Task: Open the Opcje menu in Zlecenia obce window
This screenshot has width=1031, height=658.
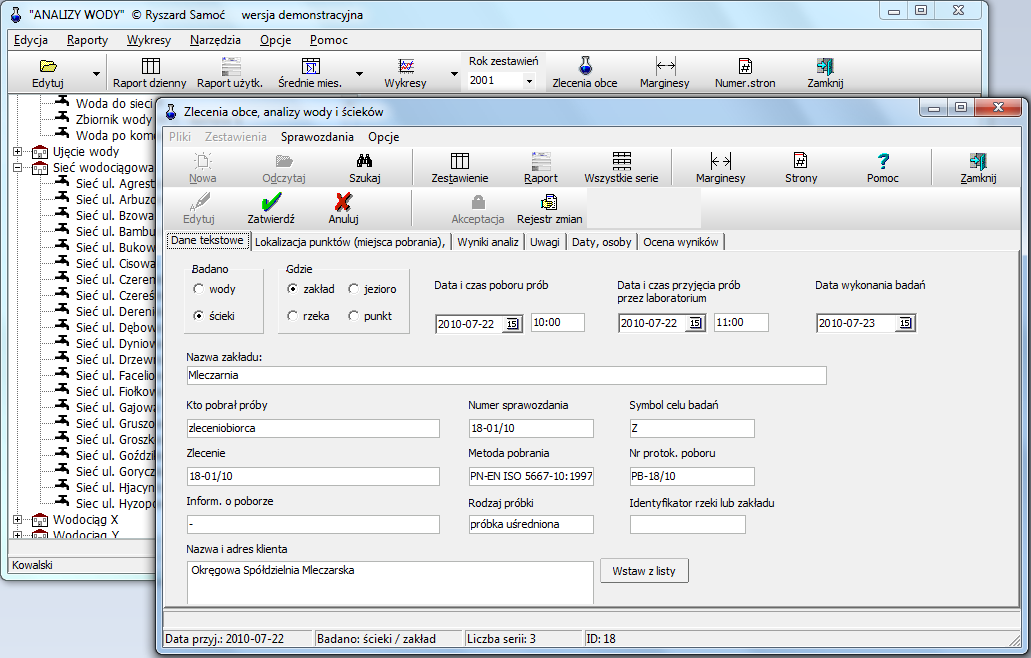Action: pos(384,137)
